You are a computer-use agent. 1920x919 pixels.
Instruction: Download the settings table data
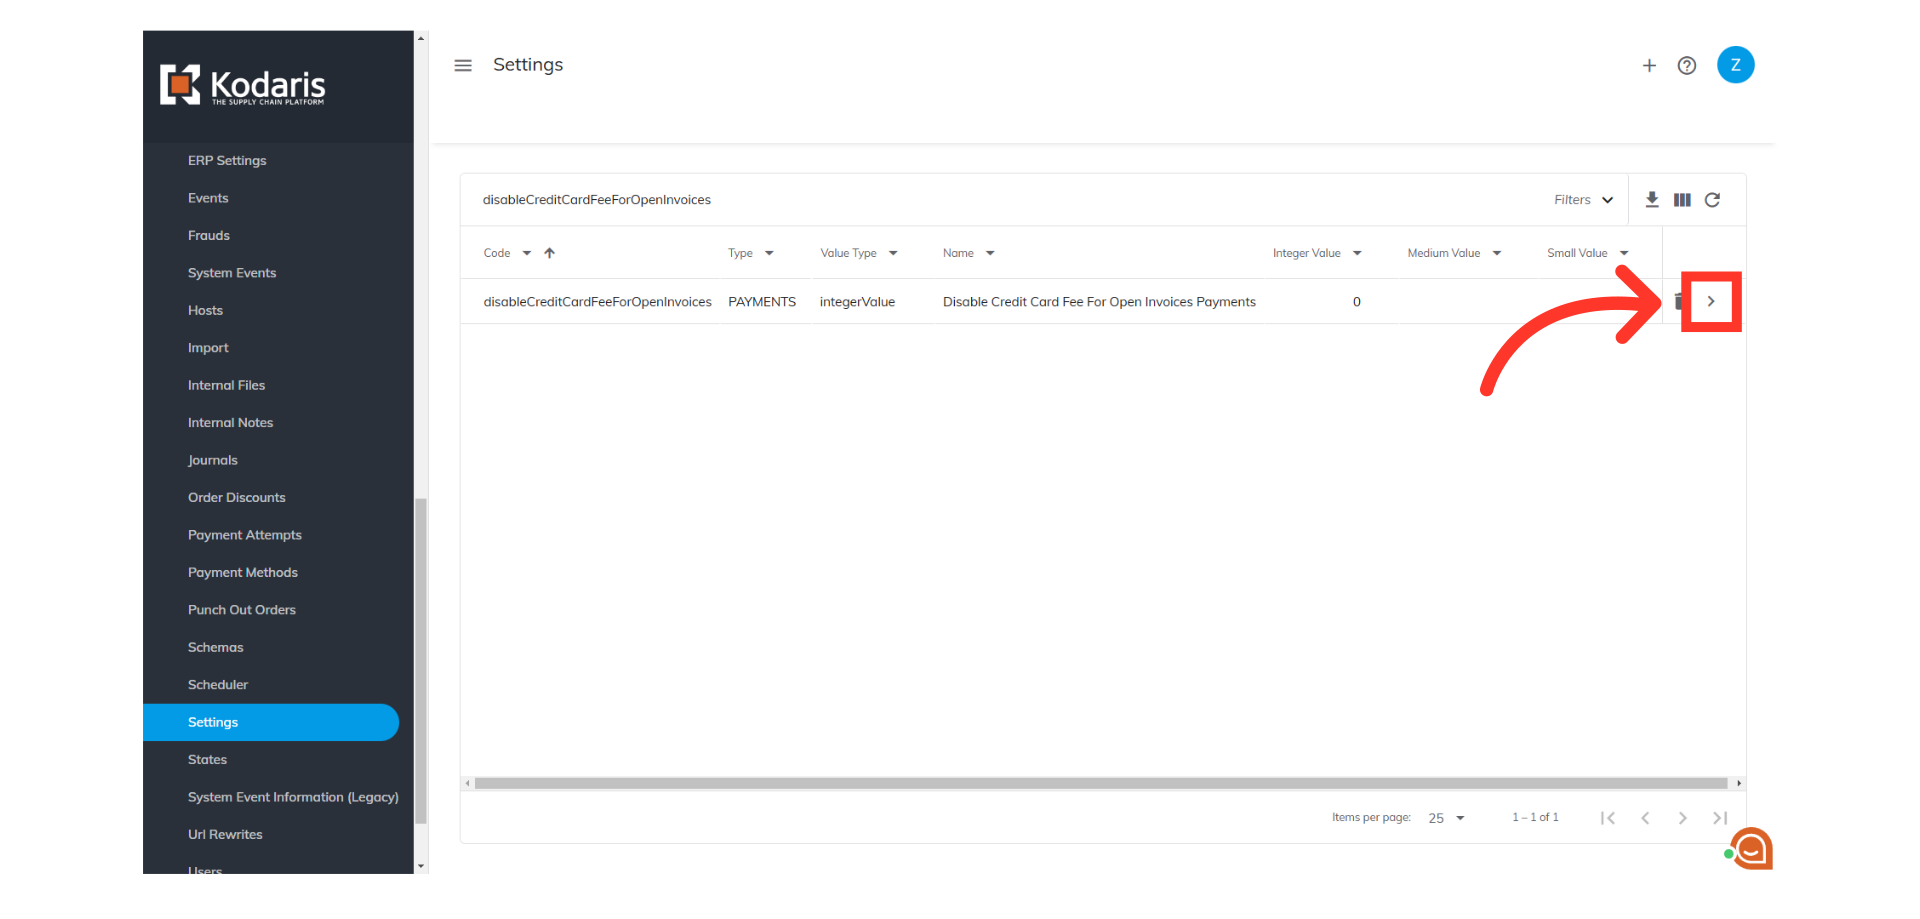pos(1652,200)
